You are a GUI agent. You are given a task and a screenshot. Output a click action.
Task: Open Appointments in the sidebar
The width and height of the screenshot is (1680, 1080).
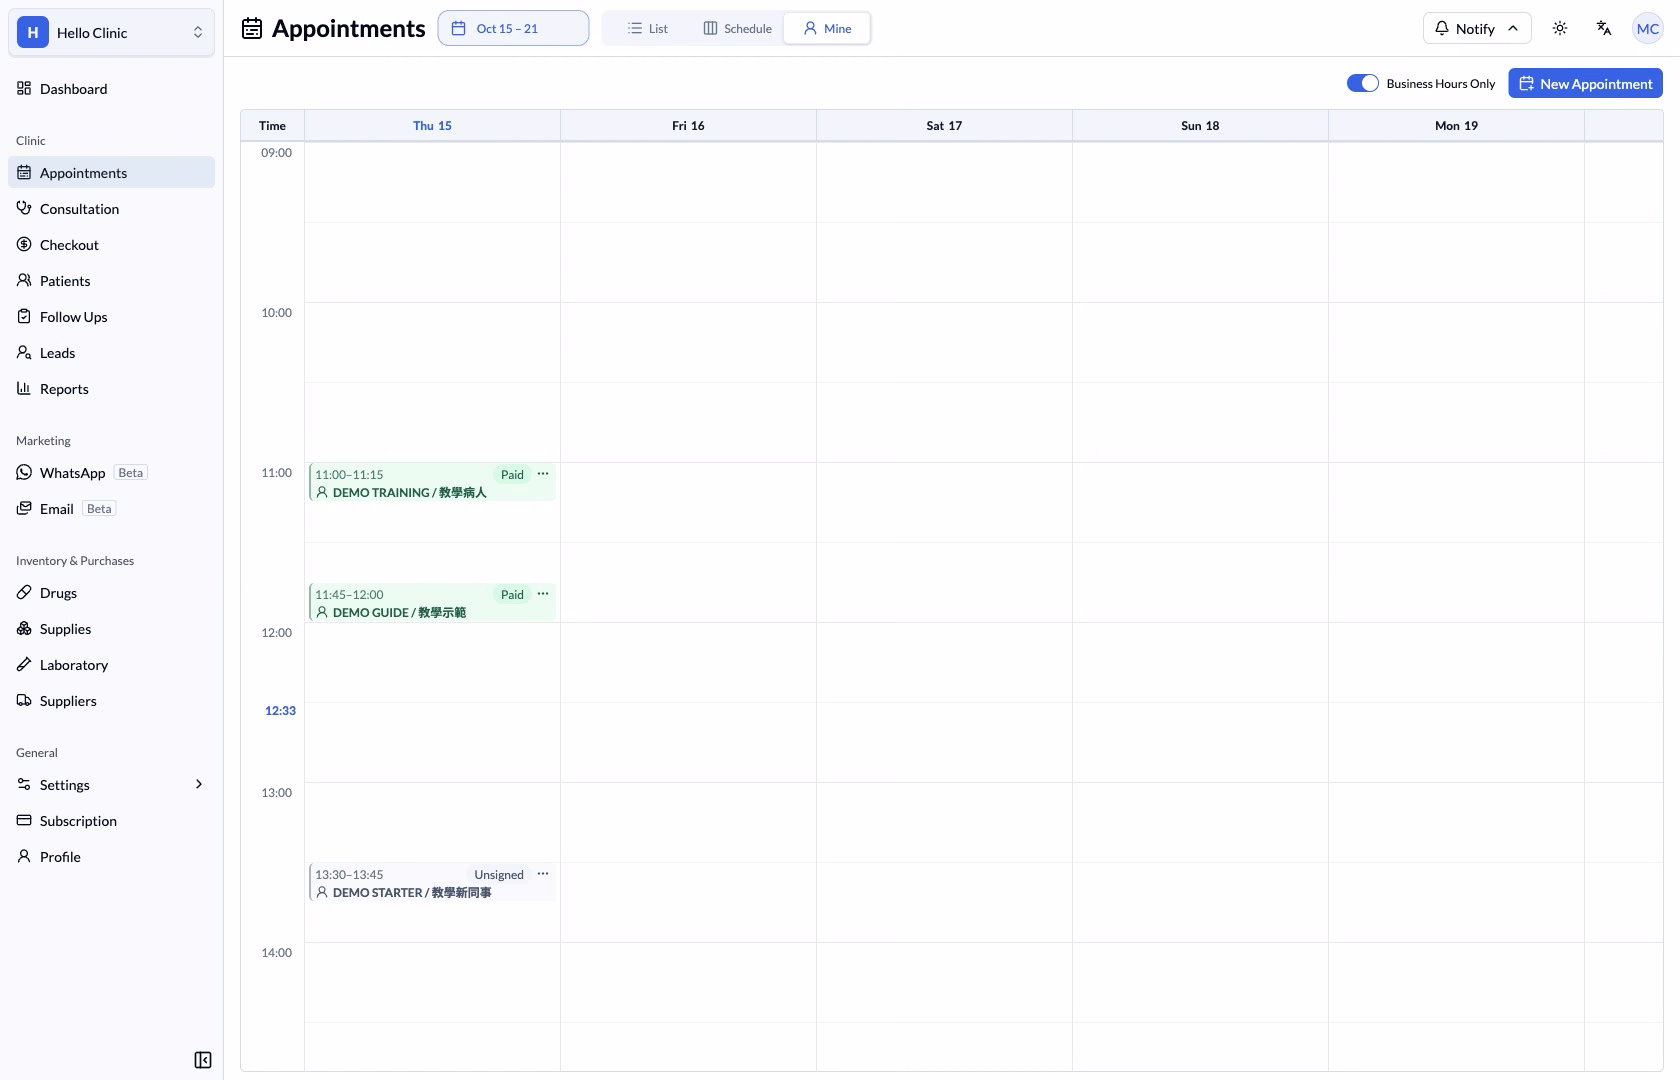(x=111, y=173)
